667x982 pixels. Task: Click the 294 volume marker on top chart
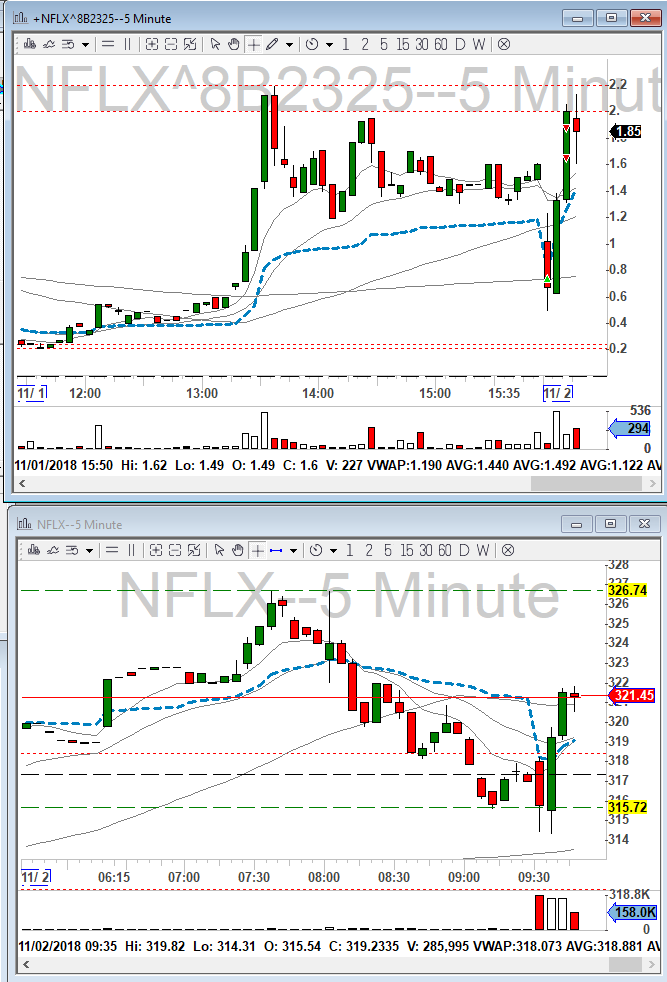[x=629, y=428]
